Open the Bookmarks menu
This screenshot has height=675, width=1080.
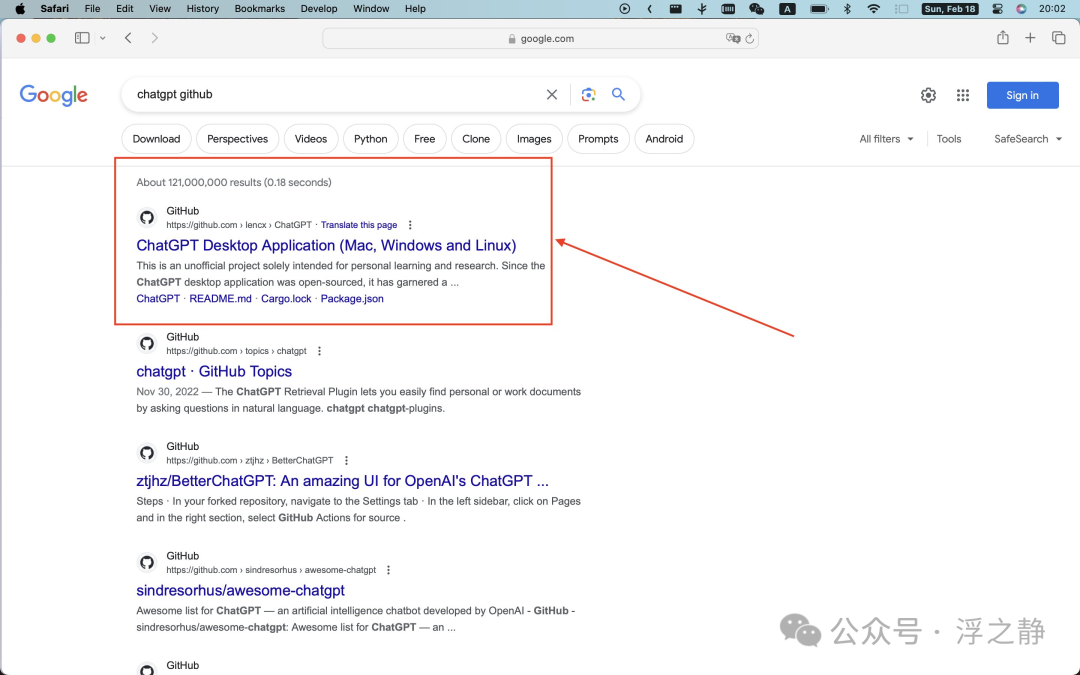coord(260,9)
